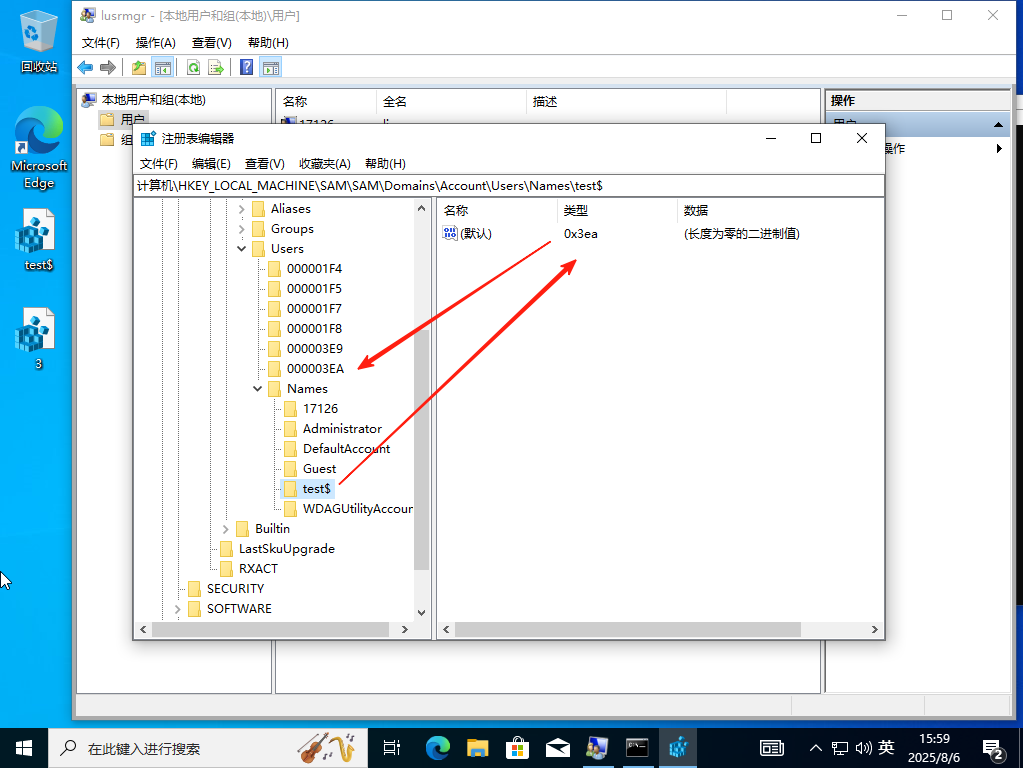Click the Refresh icon in lusrmgr toolbar
Image resolution: width=1023 pixels, height=768 pixels.
point(193,67)
